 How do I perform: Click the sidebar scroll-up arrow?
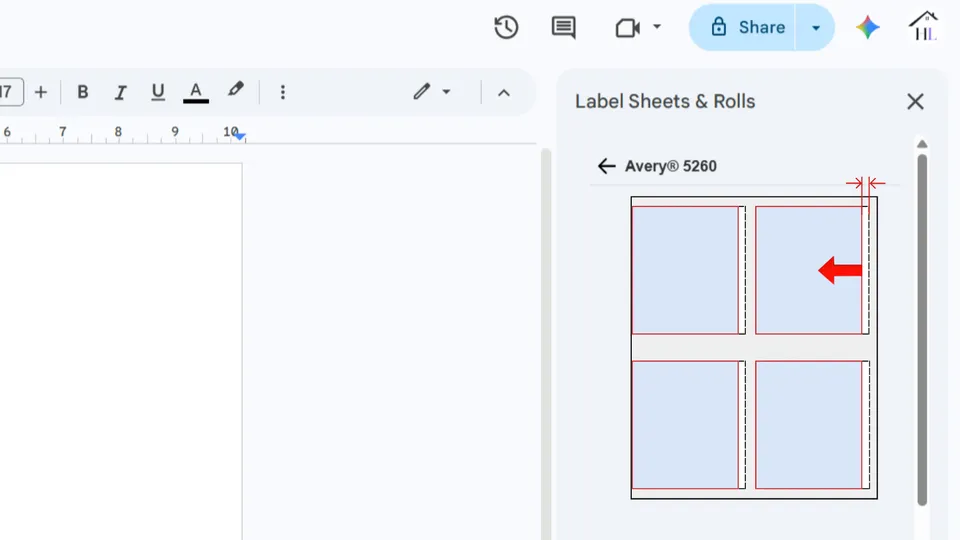(922, 144)
